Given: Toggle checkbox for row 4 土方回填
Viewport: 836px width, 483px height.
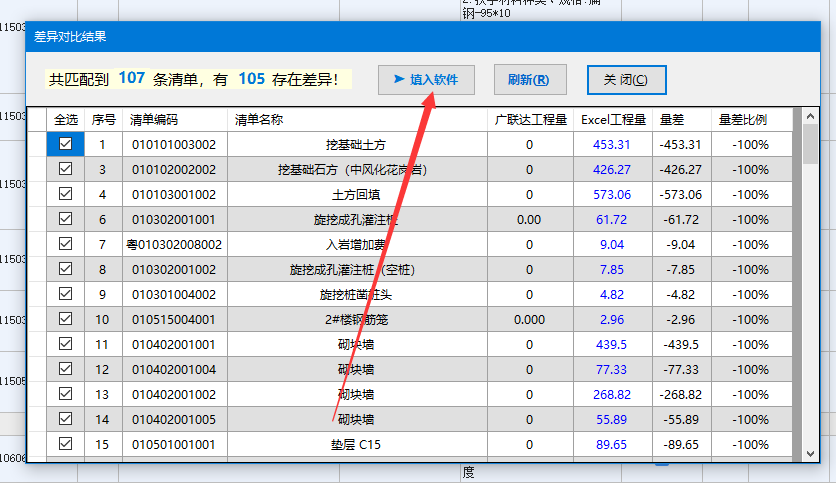Looking at the screenshot, I should pos(66,194).
